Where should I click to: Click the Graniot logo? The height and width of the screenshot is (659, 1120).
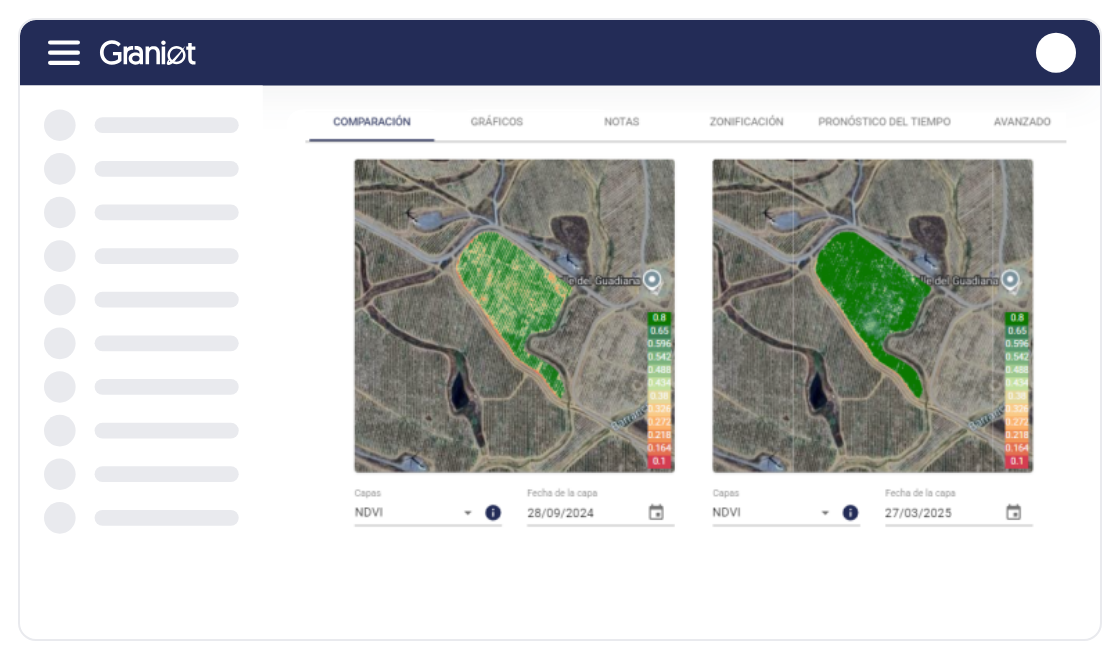147,53
